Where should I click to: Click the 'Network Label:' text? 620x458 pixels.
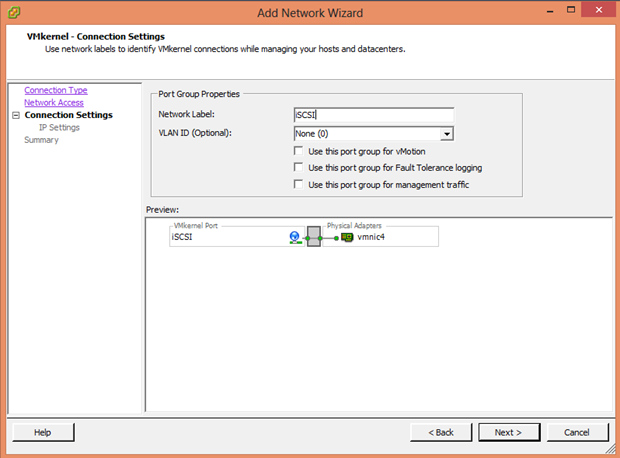coord(187,114)
